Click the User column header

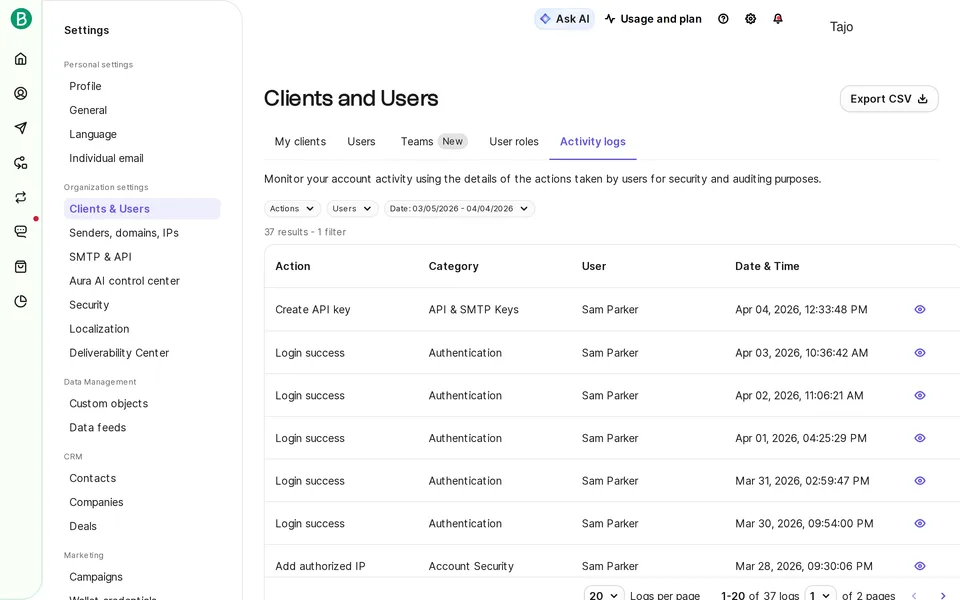tap(594, 266)
